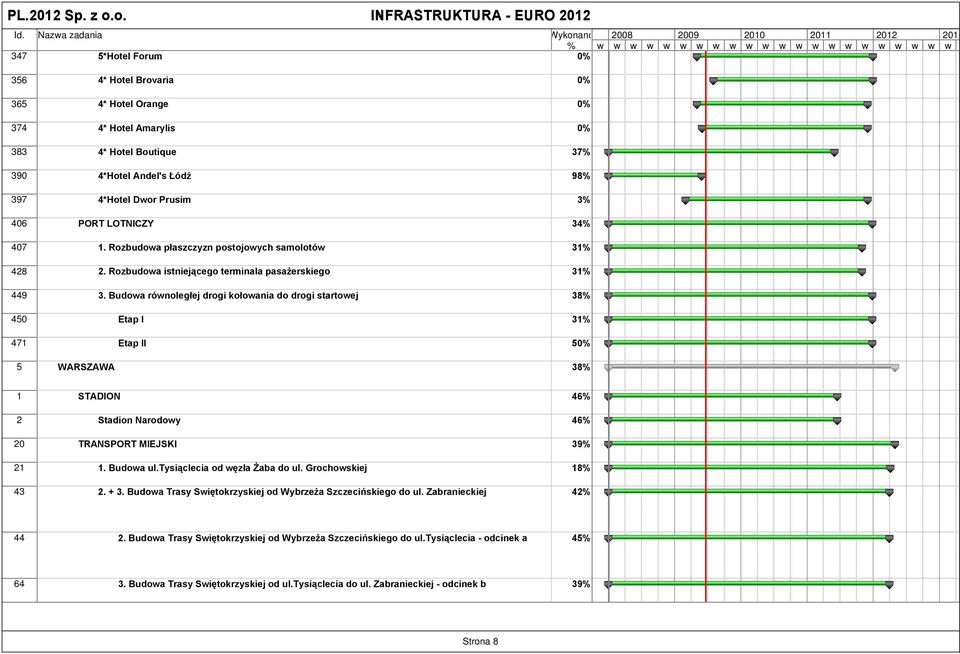Click the 18% completion value for ul.Tysiąclecia
Viewport: 960px width, 654px height.
581,468
